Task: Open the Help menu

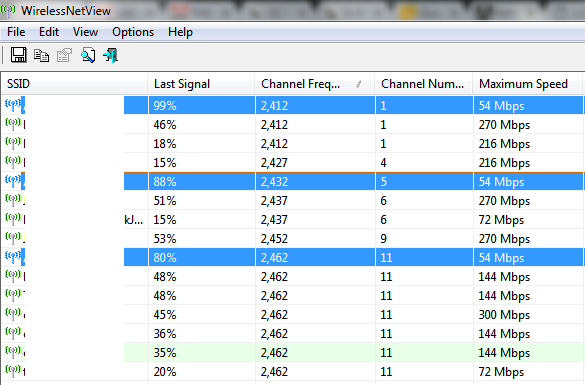Action: tap(180, 32)
